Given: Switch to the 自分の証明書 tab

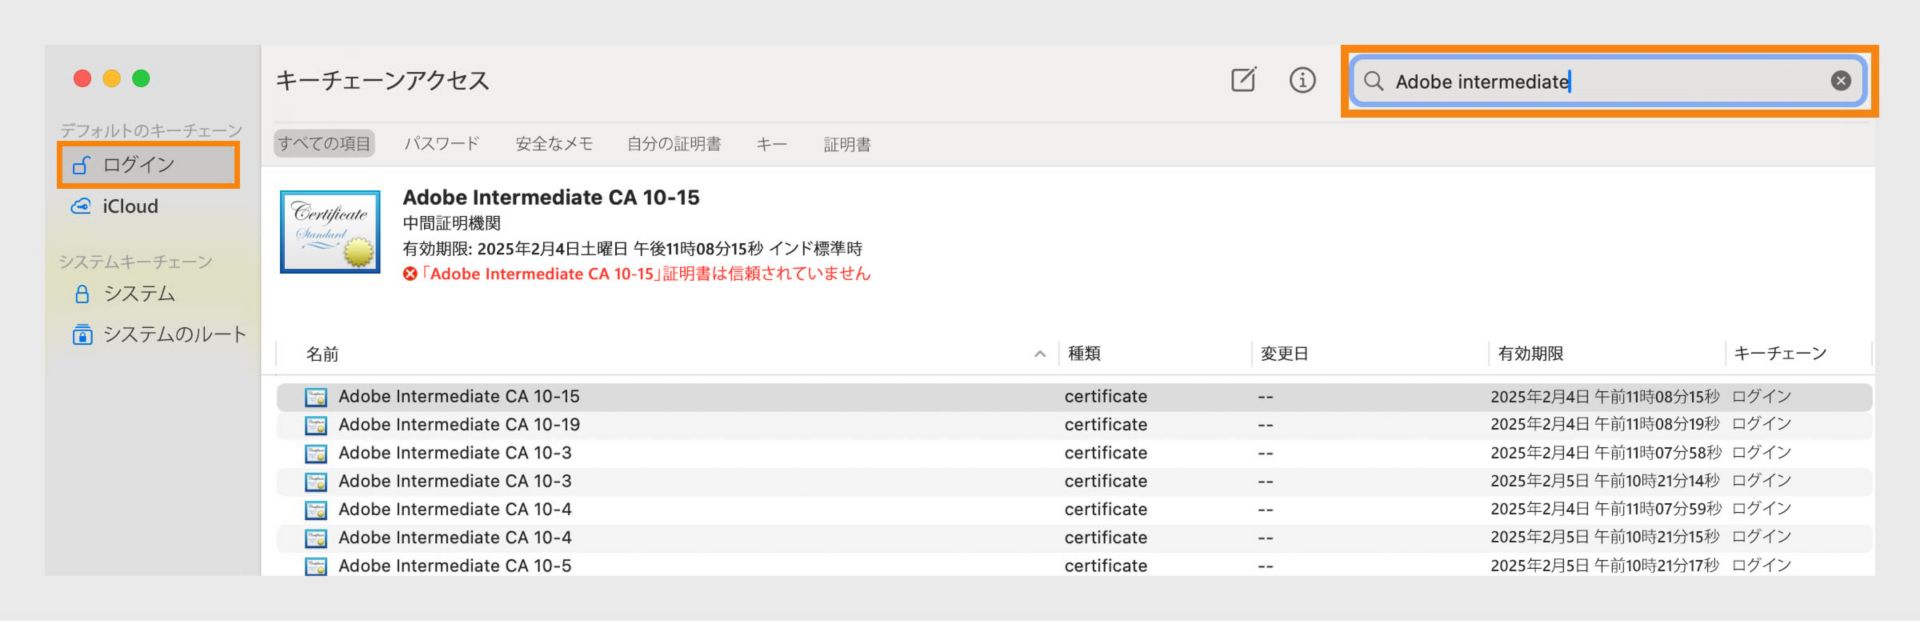Looking at the screenshot, I should 674,144.
